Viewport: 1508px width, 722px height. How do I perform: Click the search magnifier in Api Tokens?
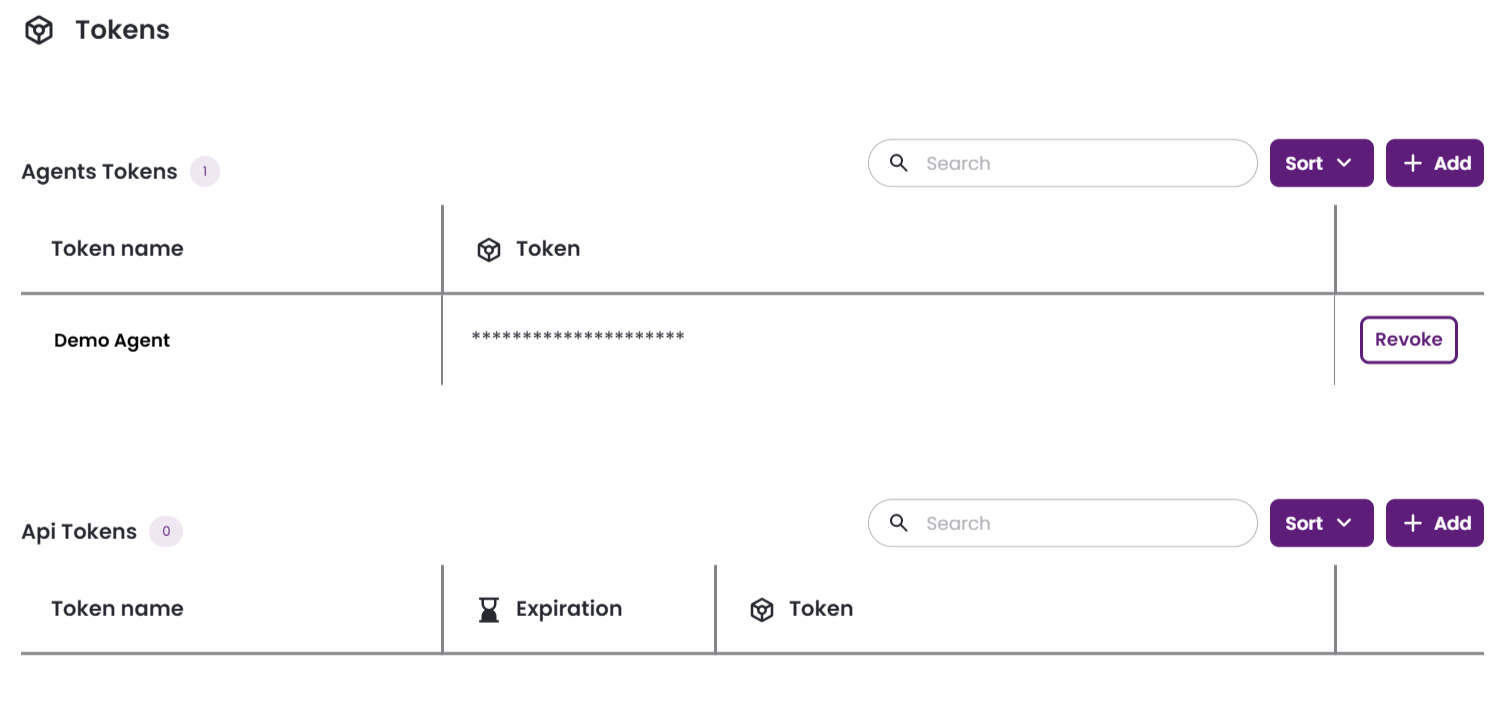[x=899, y=523]
